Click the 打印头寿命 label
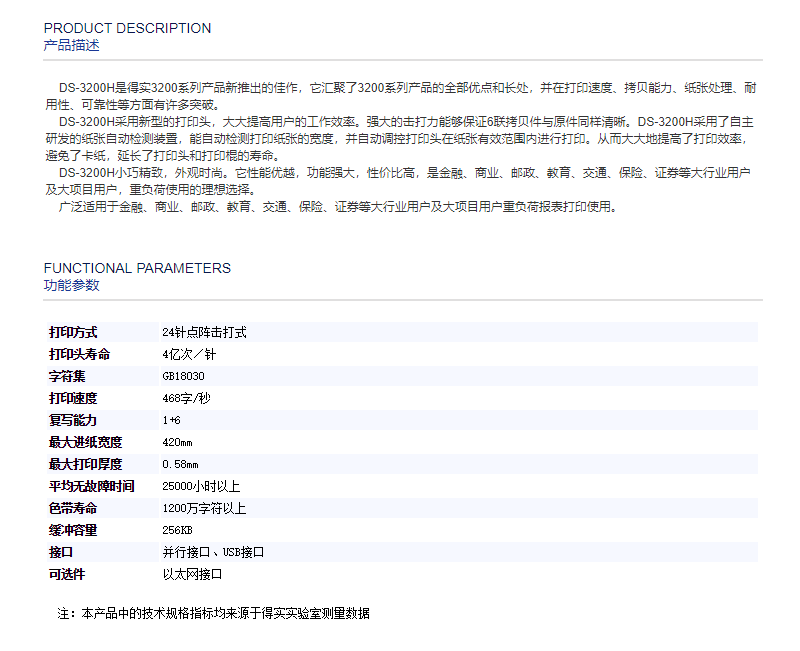The height and width of the screenshot is (651, 800). click(x=80, y=355)
